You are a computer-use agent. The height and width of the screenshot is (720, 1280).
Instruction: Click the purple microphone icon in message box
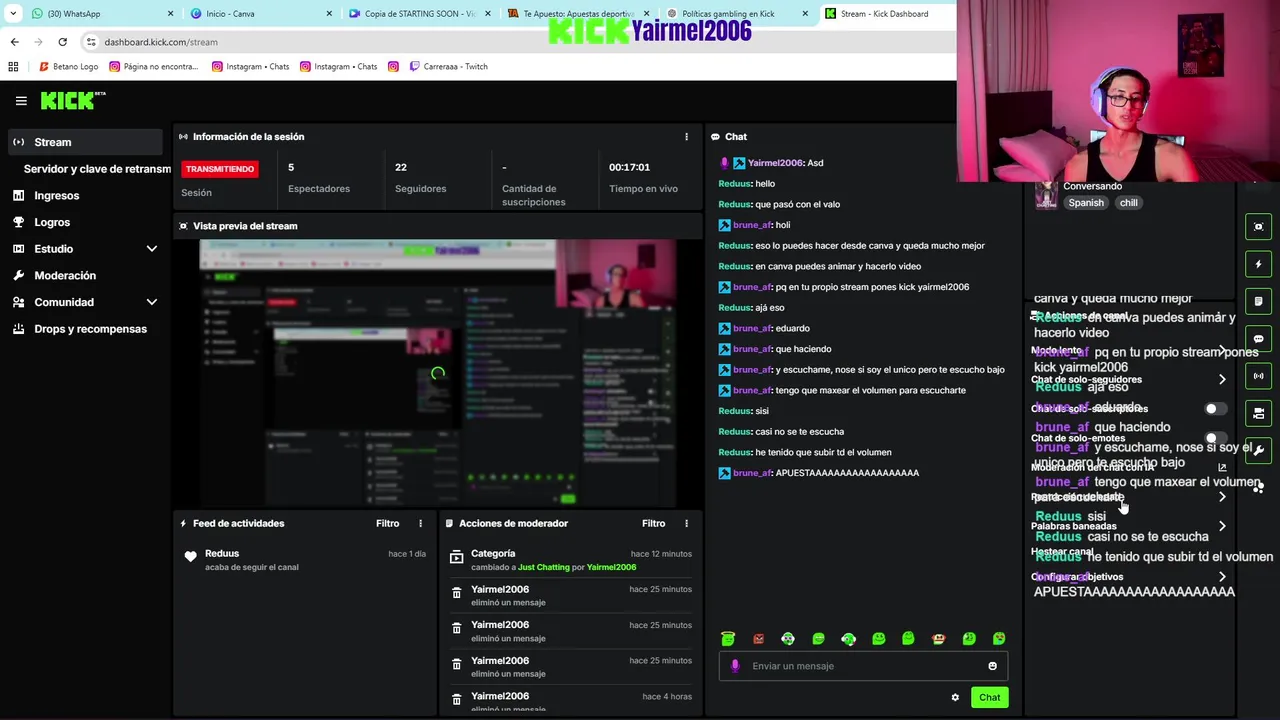pyautogui.click(x=735, y=666)
